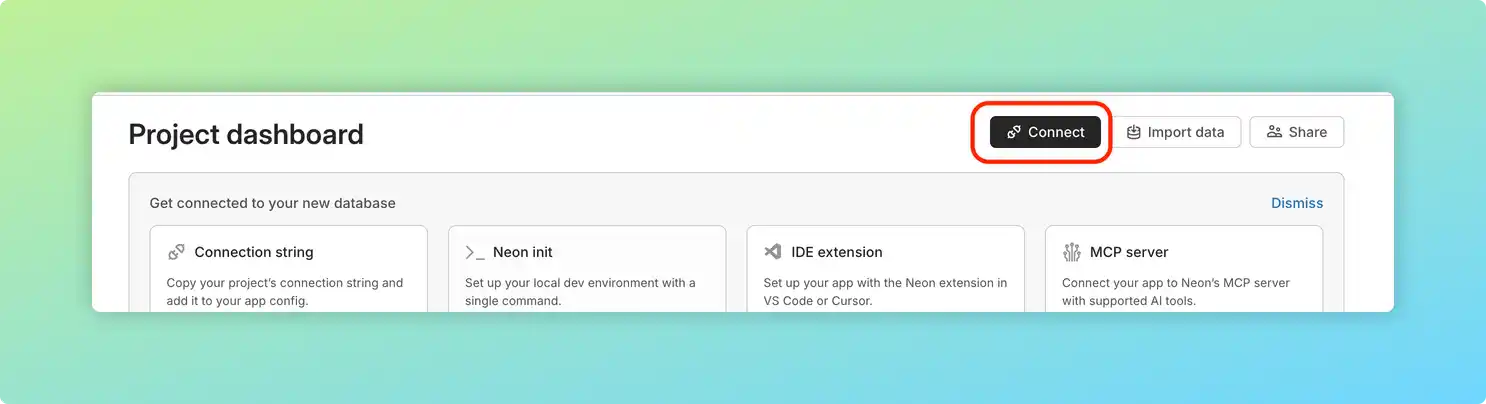Click the link icon inside the Connect button
Image resolution: width=1486 pixels, height=404 pixels.
[x=1014, y=132]
